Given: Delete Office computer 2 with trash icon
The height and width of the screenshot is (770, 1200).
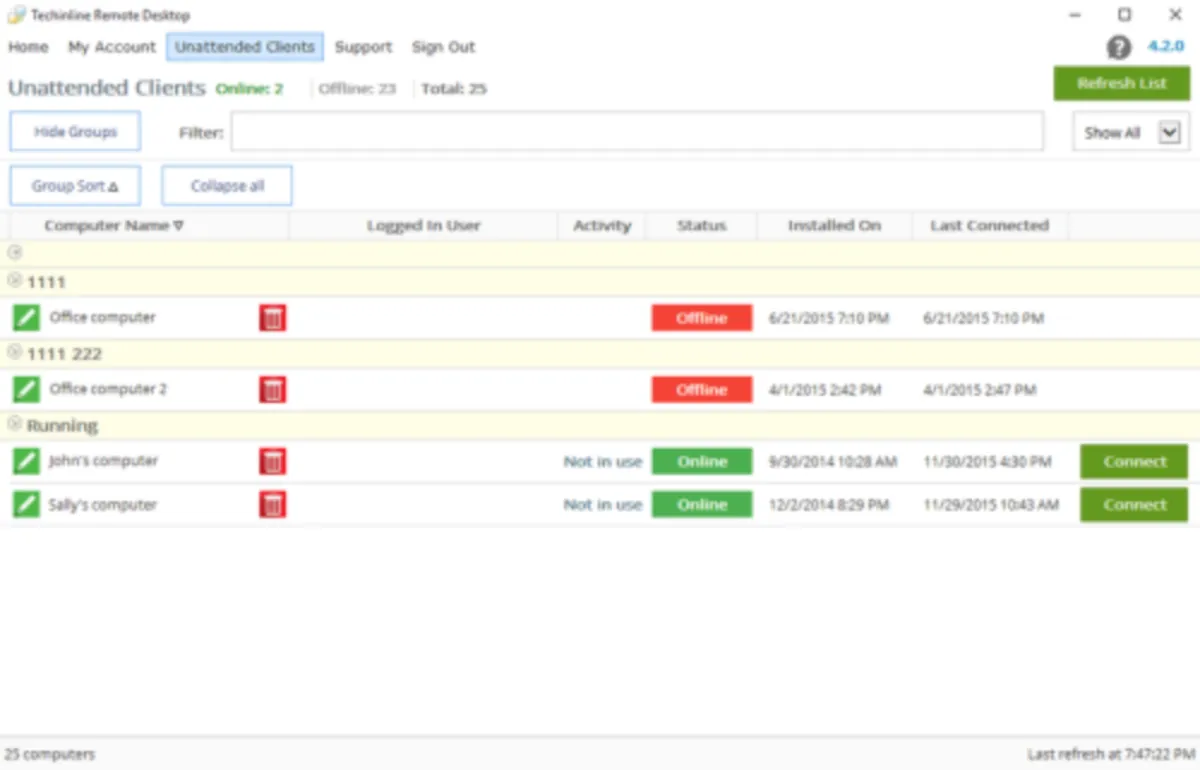Looking at the screenshot, I should tap(273, 389).
